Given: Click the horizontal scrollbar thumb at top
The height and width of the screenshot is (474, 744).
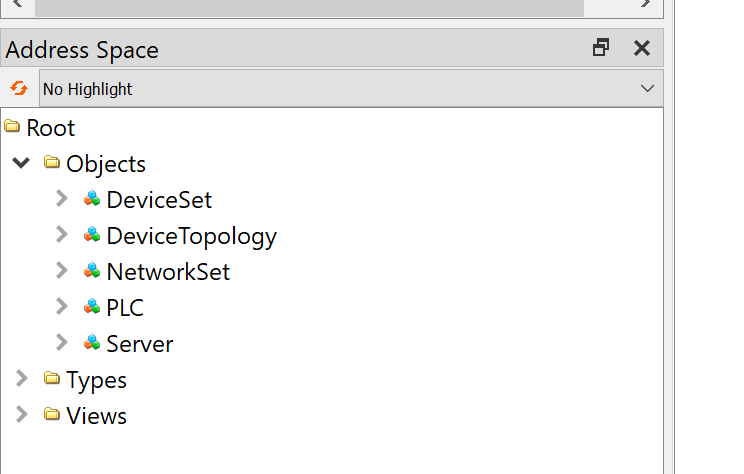Looking at the screenshot, I should (x=309, y=8).
